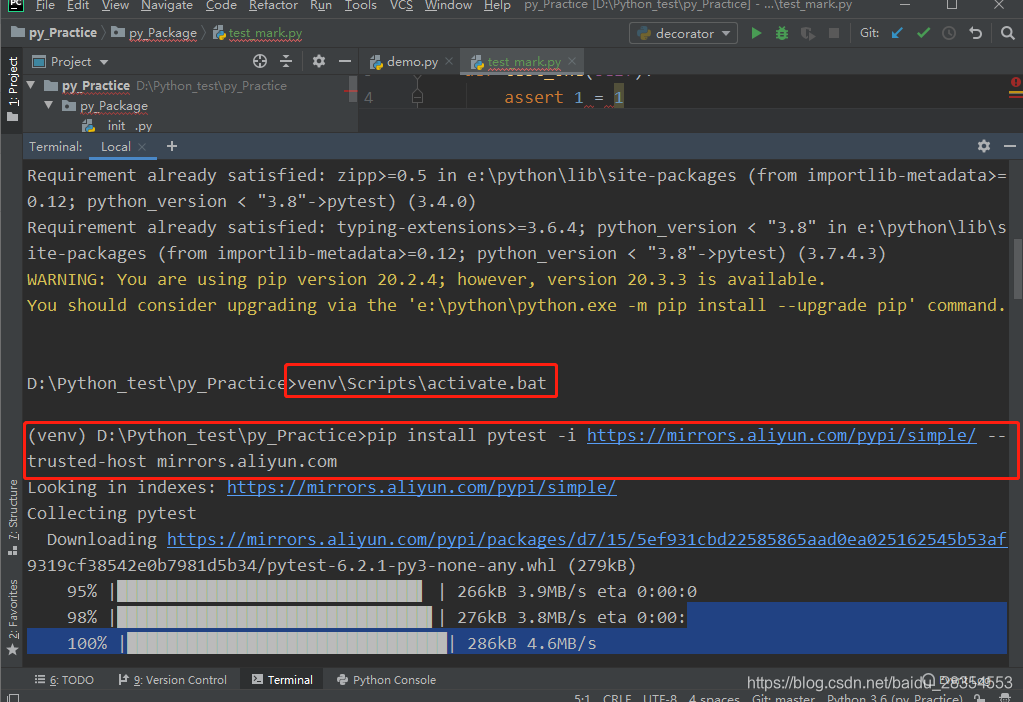Pull changes with the blue Git update arrow
The height and width of the screenshot is (702, 1023).
point(896,33)
